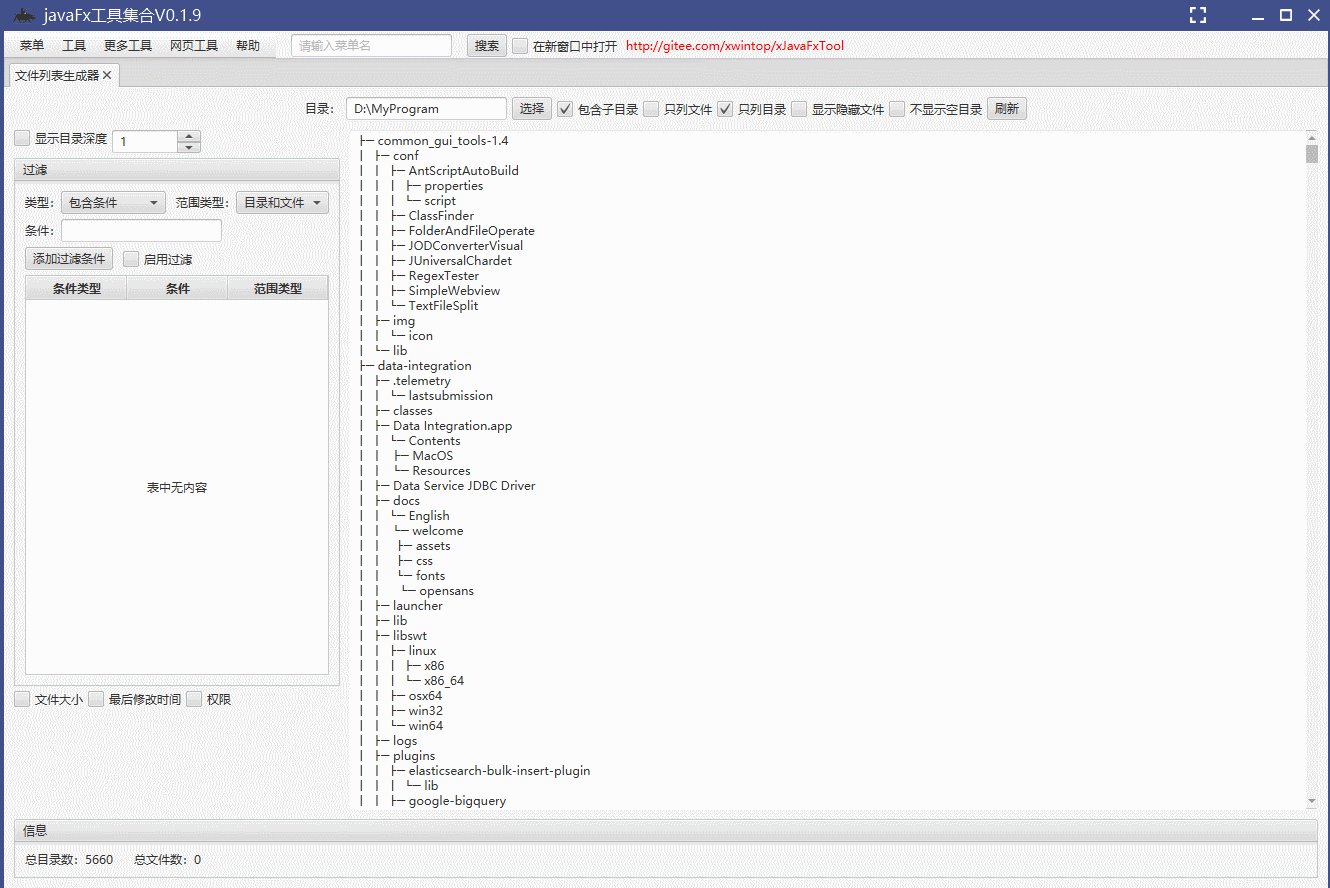Increase directory depth with spinner up arrow
This screenshot has width=1330, height=888.
pos(189,136)
